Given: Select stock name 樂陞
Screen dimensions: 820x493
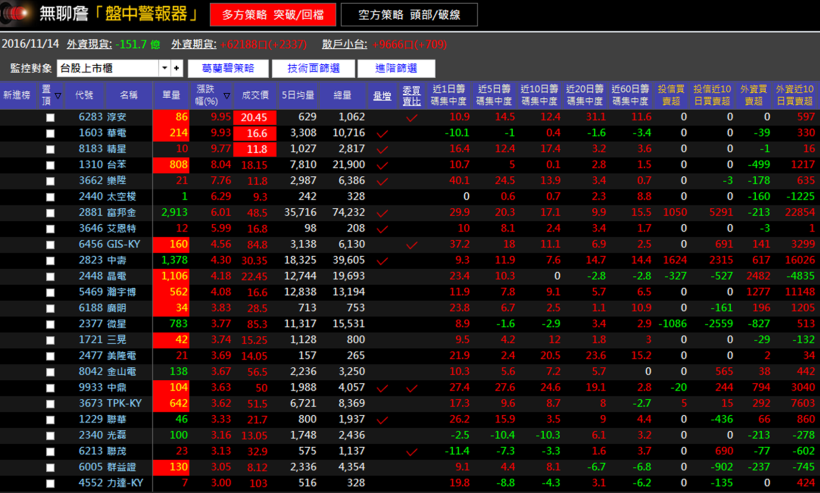Looking at the screenshot, I should (x=117, y=181).
